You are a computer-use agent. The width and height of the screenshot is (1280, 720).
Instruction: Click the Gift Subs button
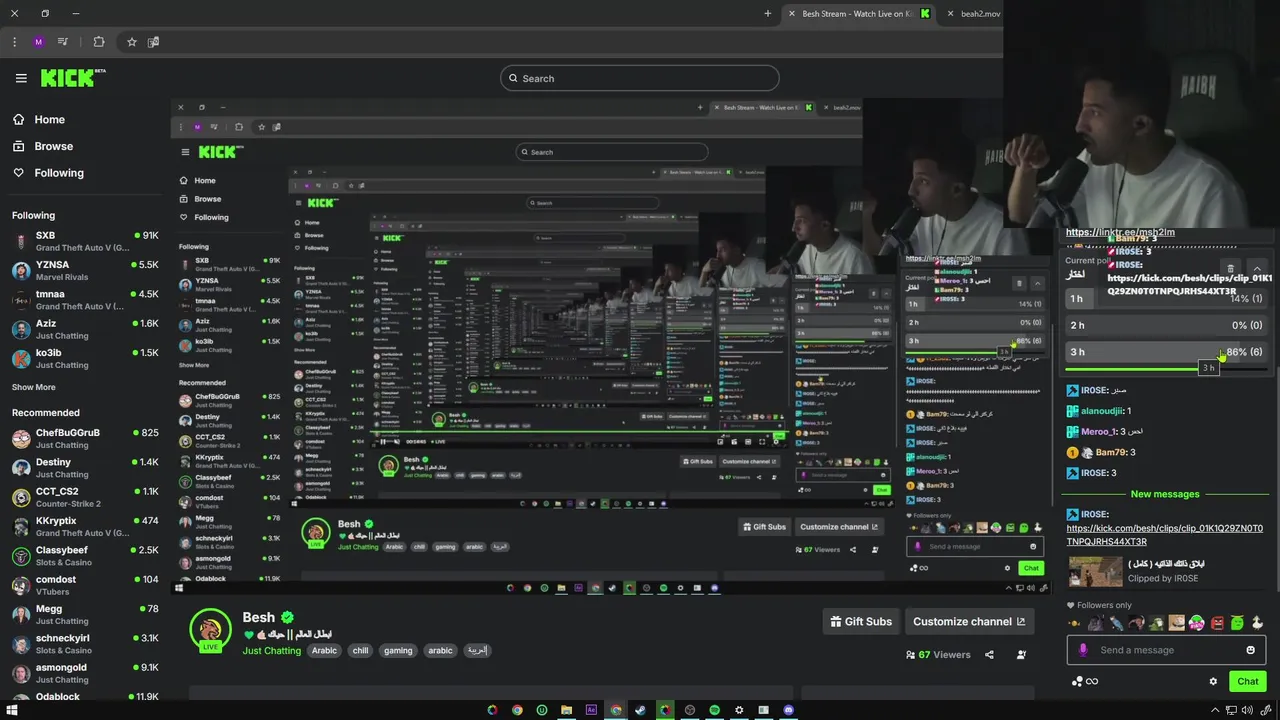pyautogui.click(x=861, y=621)
